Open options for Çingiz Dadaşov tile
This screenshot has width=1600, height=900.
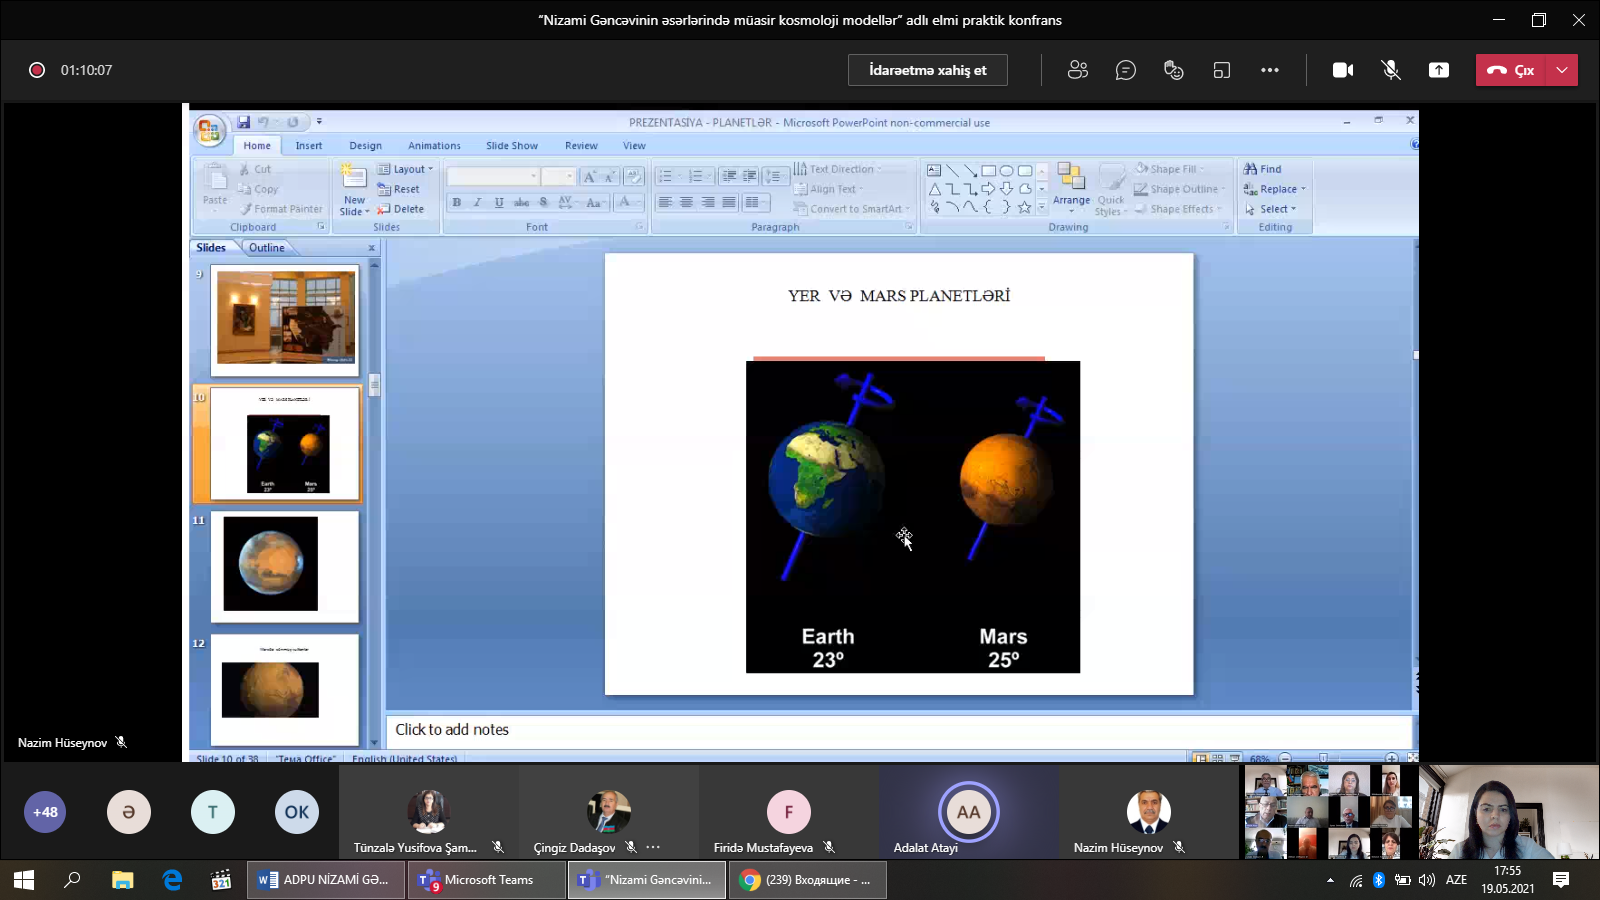click(x=653, y=847)
